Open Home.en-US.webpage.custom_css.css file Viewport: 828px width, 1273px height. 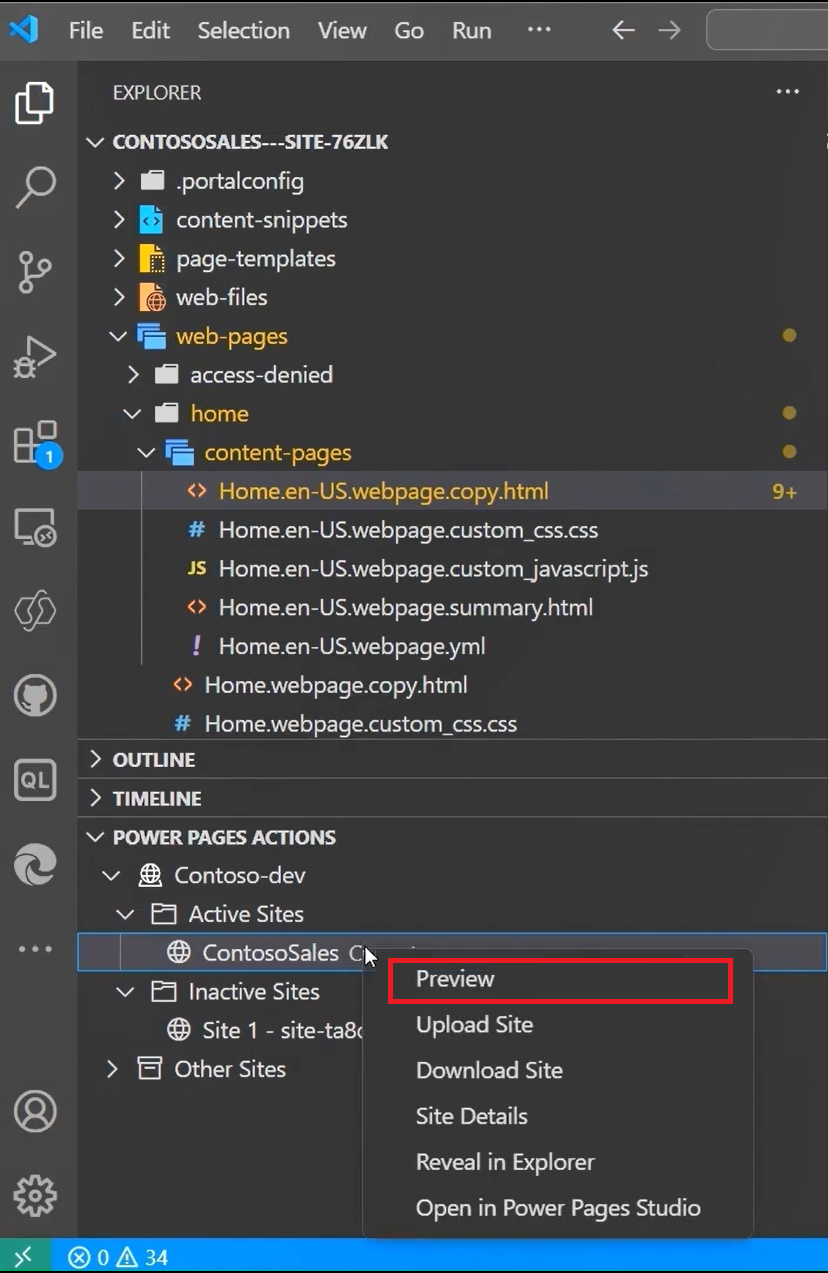coord(452,531)
